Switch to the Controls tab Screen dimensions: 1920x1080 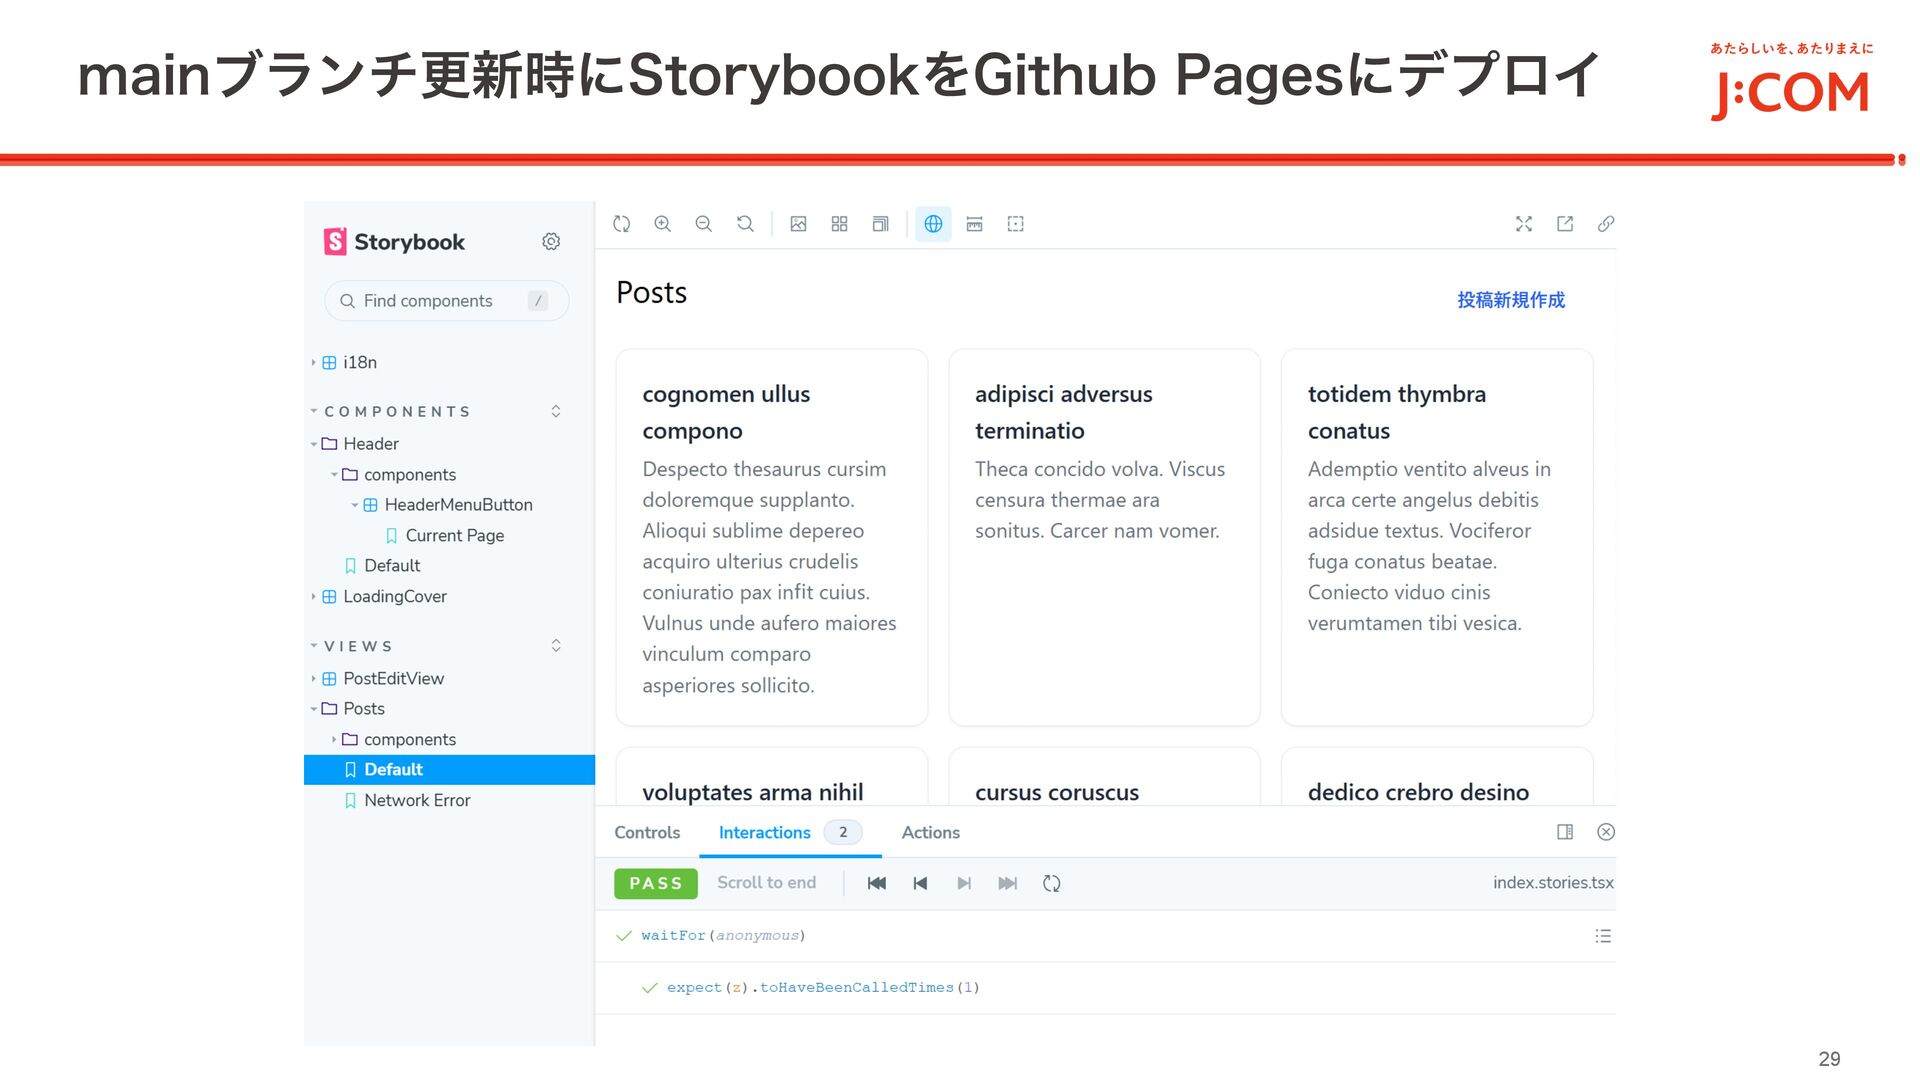click(x=647, y=833)
